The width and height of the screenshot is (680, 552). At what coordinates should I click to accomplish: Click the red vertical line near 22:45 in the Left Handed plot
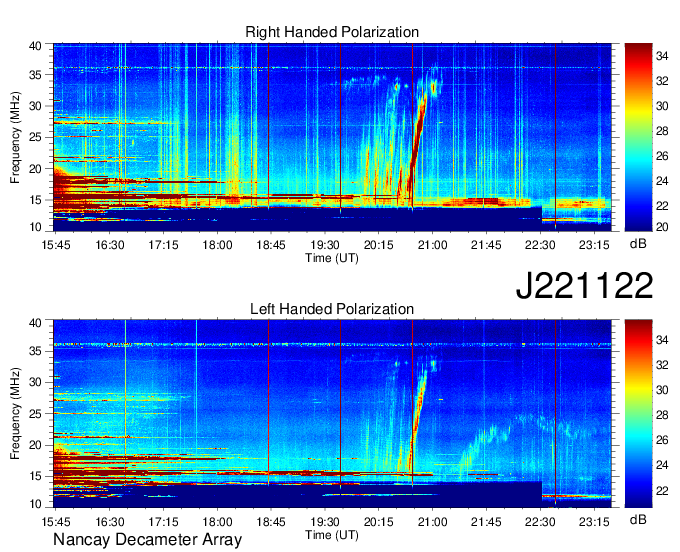(x=556, y=412)
